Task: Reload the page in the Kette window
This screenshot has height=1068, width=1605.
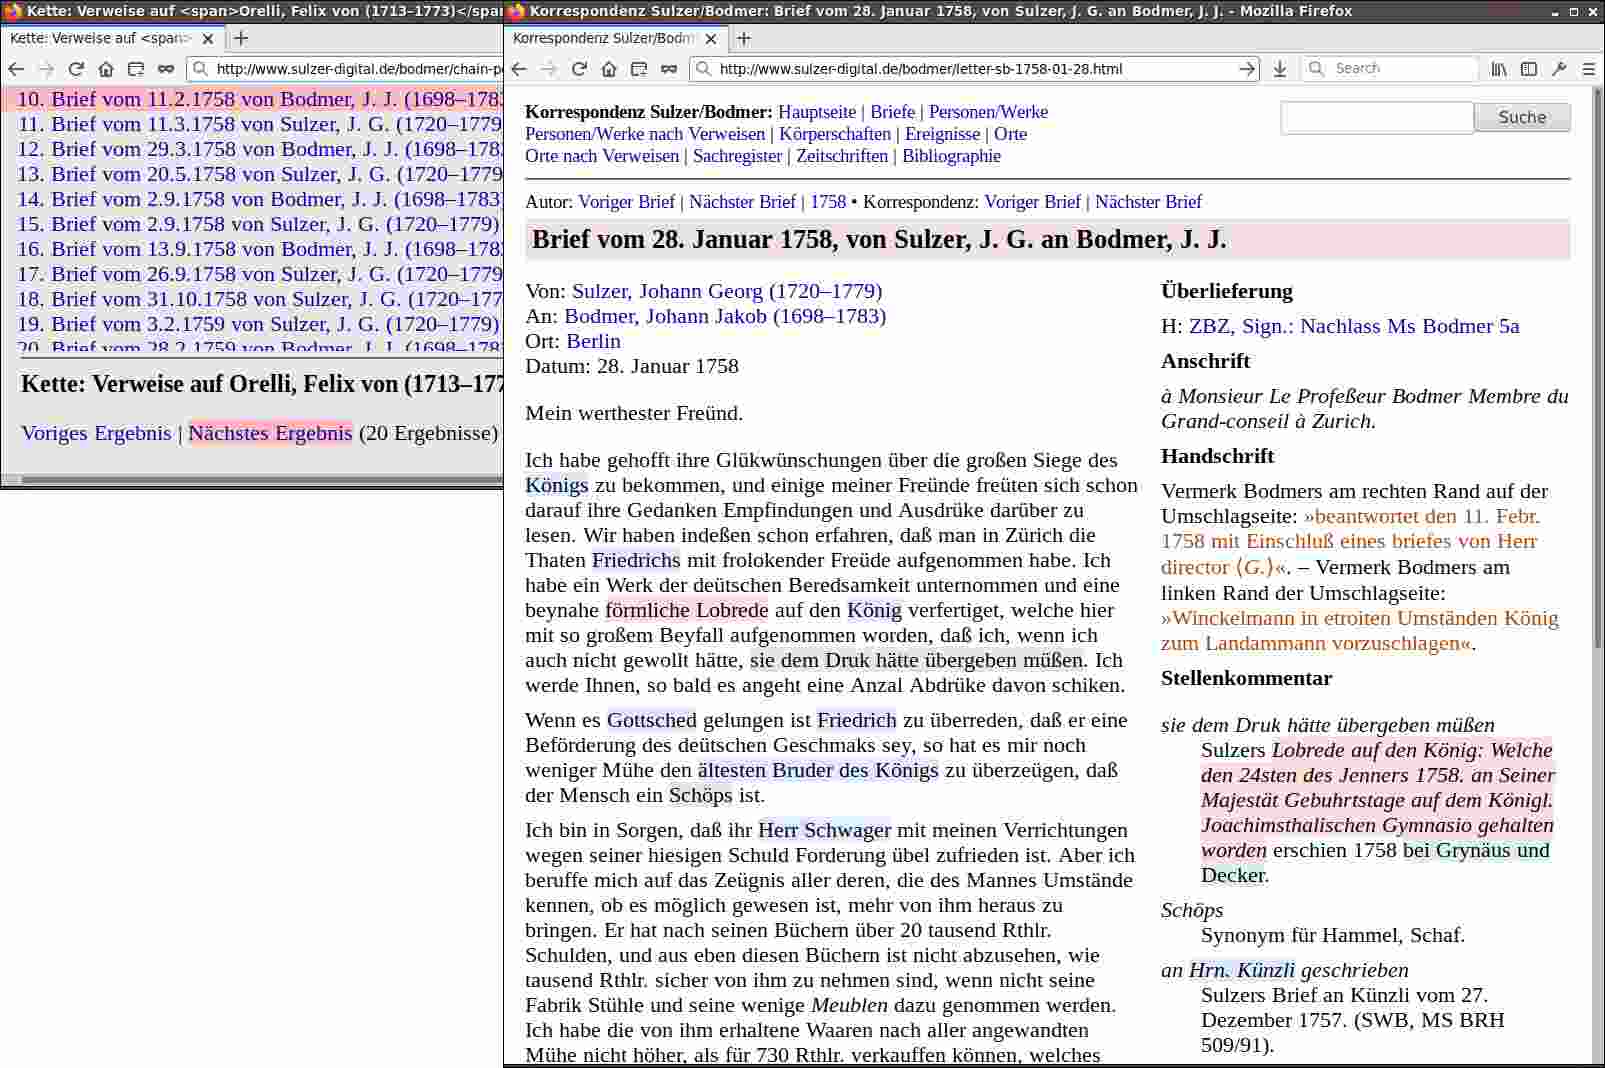Action: [x=76, y=69]
